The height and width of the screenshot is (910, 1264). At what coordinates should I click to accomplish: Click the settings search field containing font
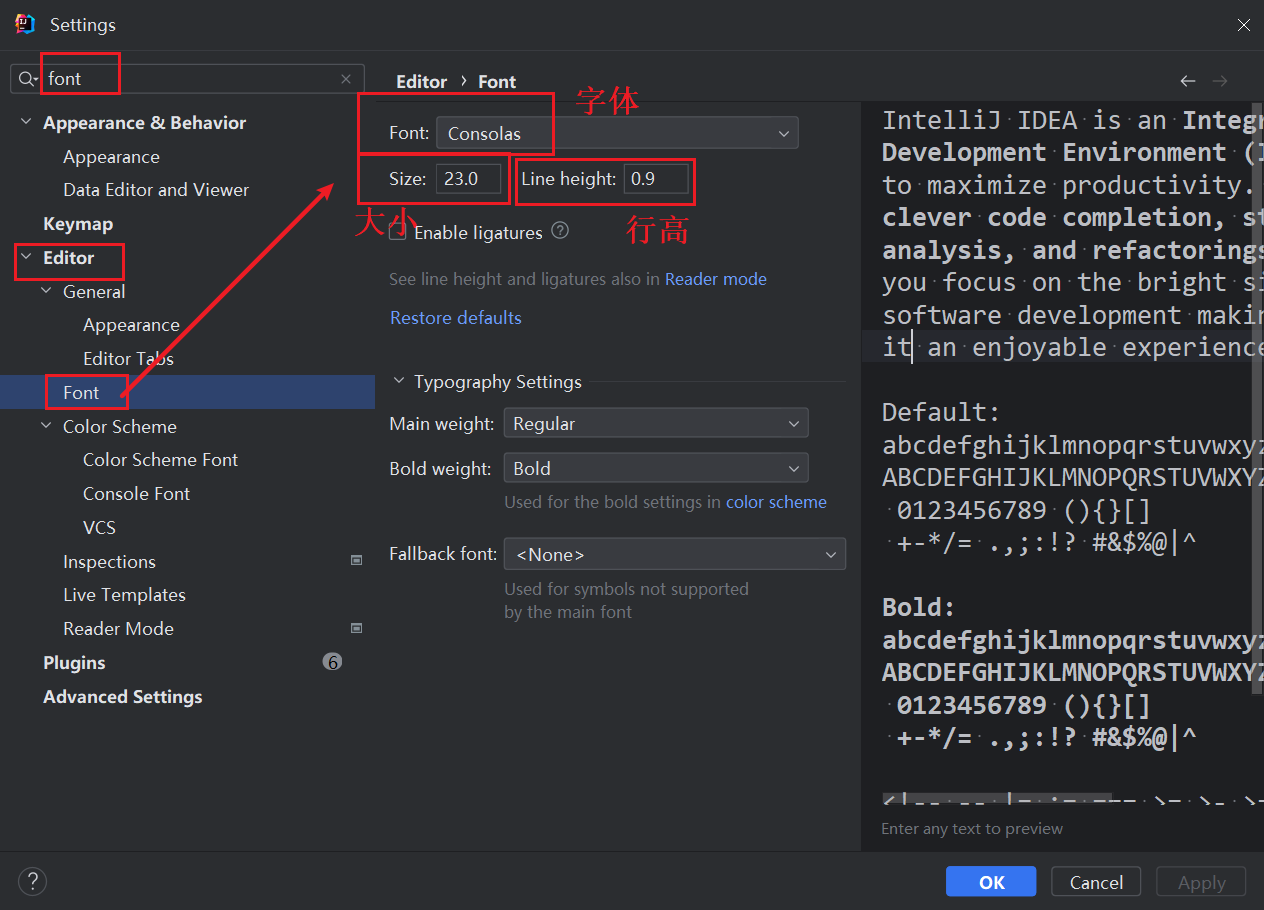187,79
